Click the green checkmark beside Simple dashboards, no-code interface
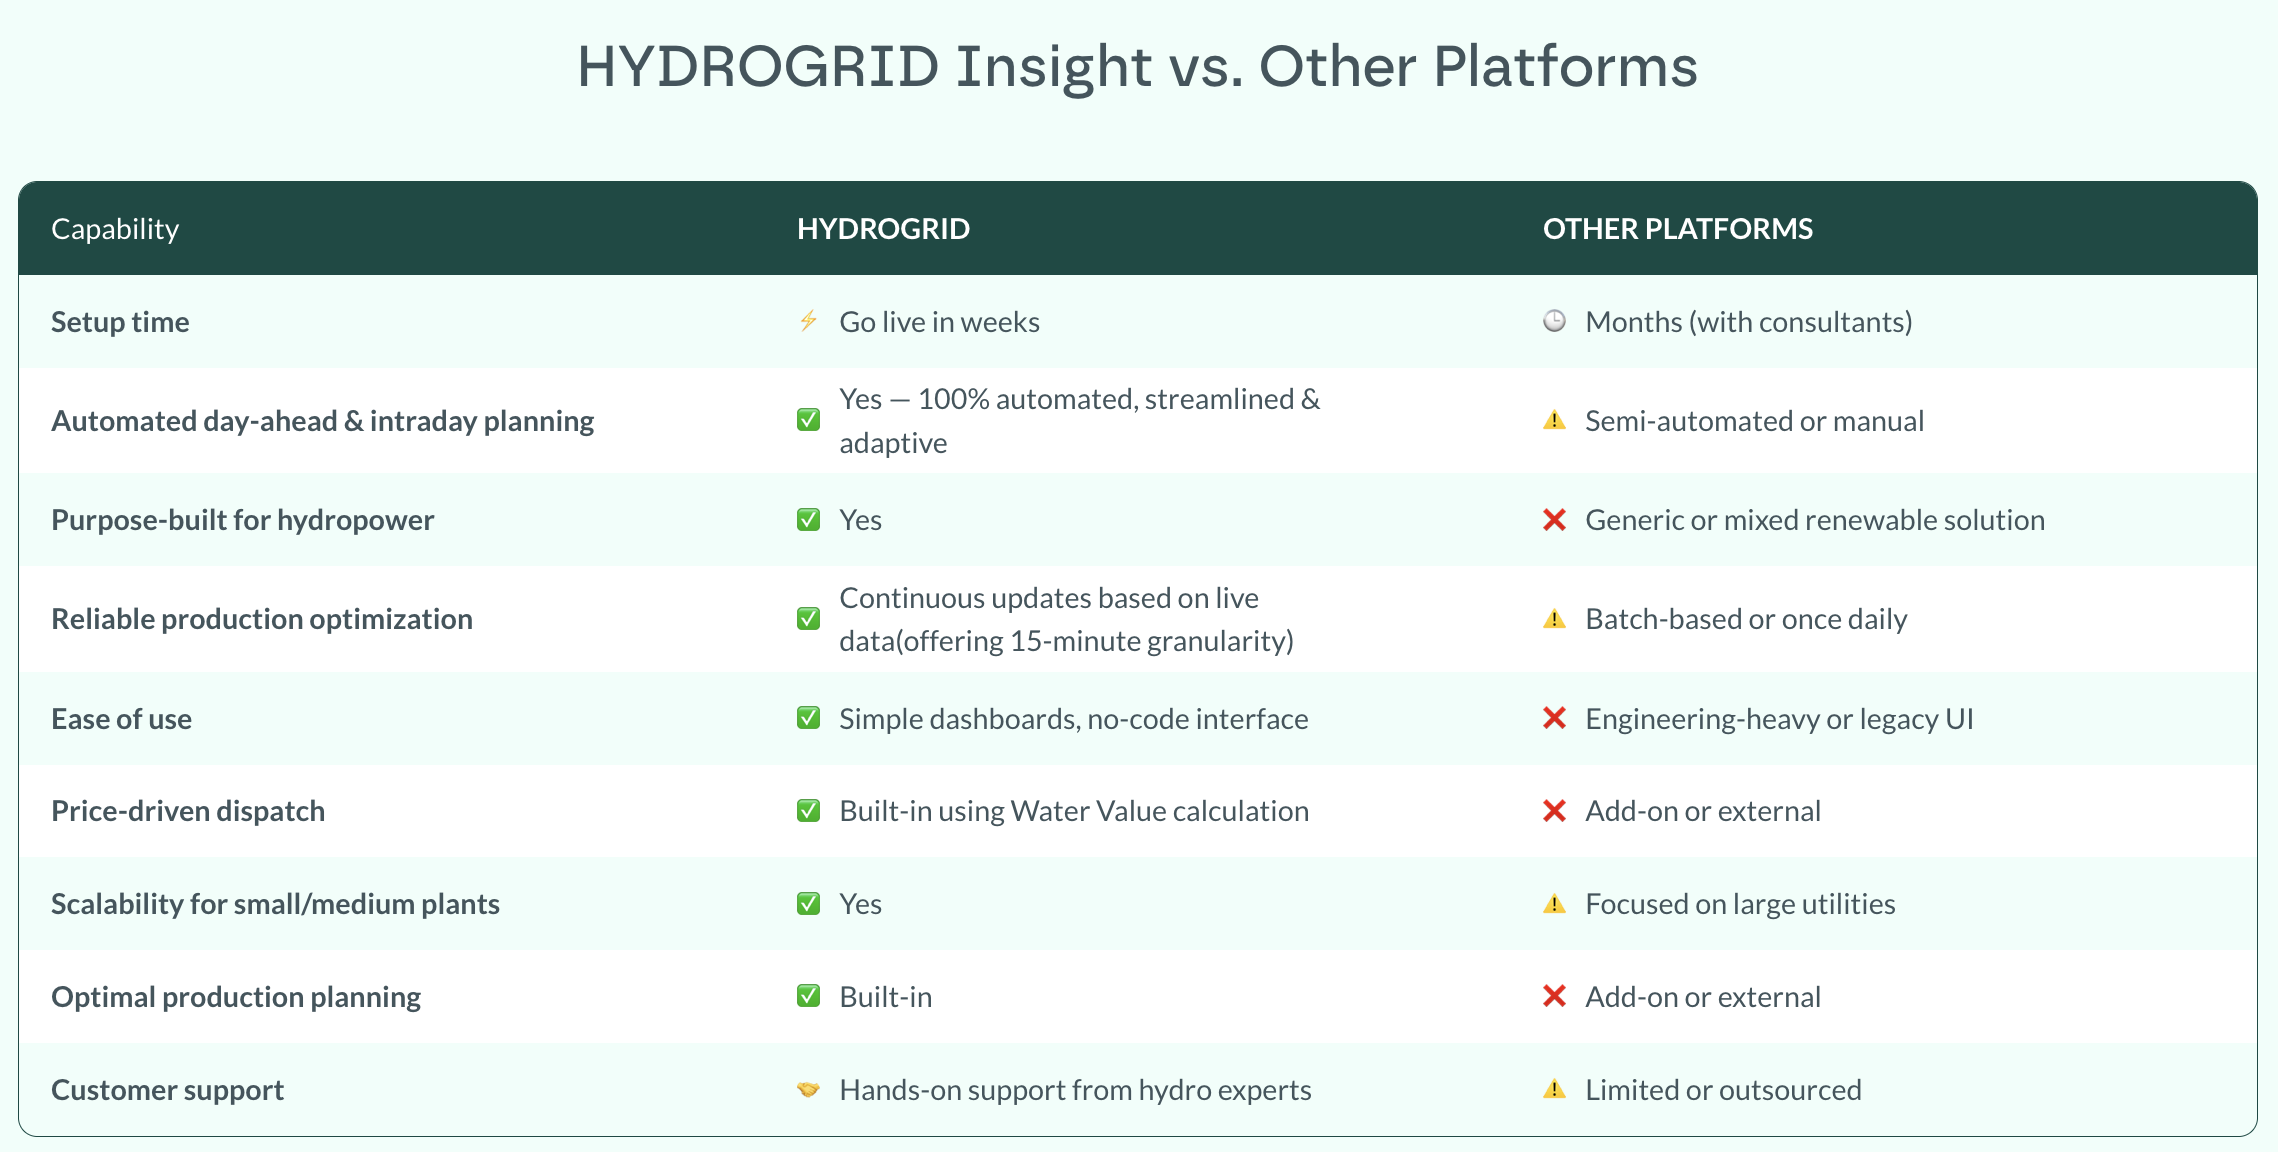The height and width of the screenshot is (1152, 2278). 808,718
